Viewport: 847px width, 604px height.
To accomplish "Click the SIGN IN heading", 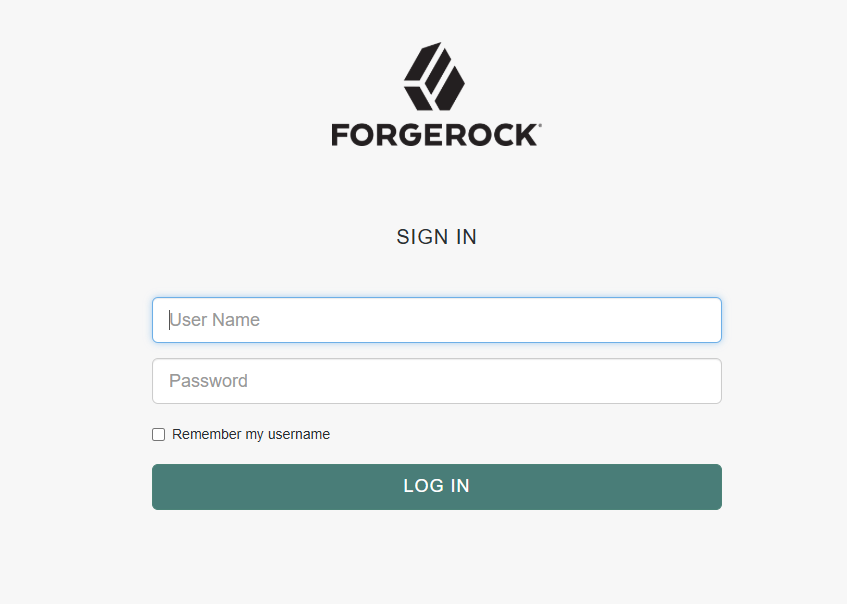I will [436, 237].
